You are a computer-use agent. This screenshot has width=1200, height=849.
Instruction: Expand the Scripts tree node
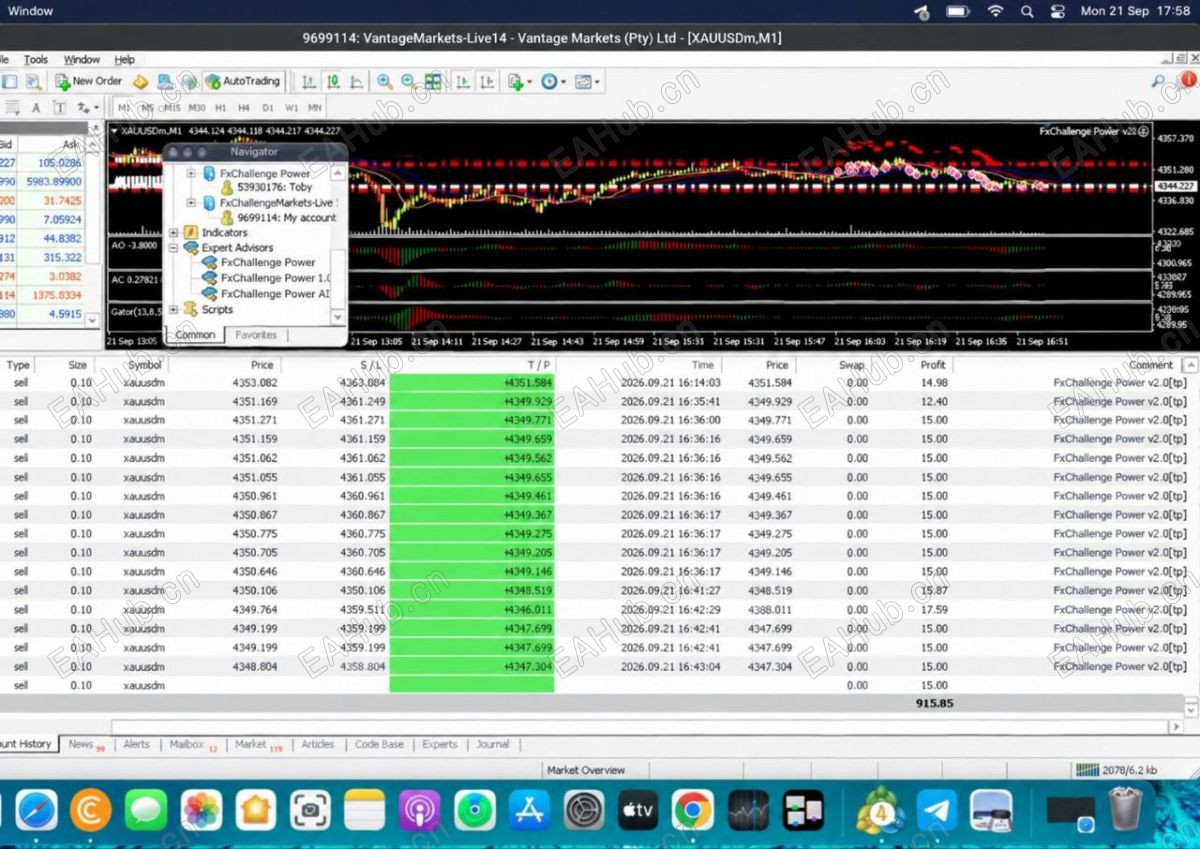click(174, 310)
